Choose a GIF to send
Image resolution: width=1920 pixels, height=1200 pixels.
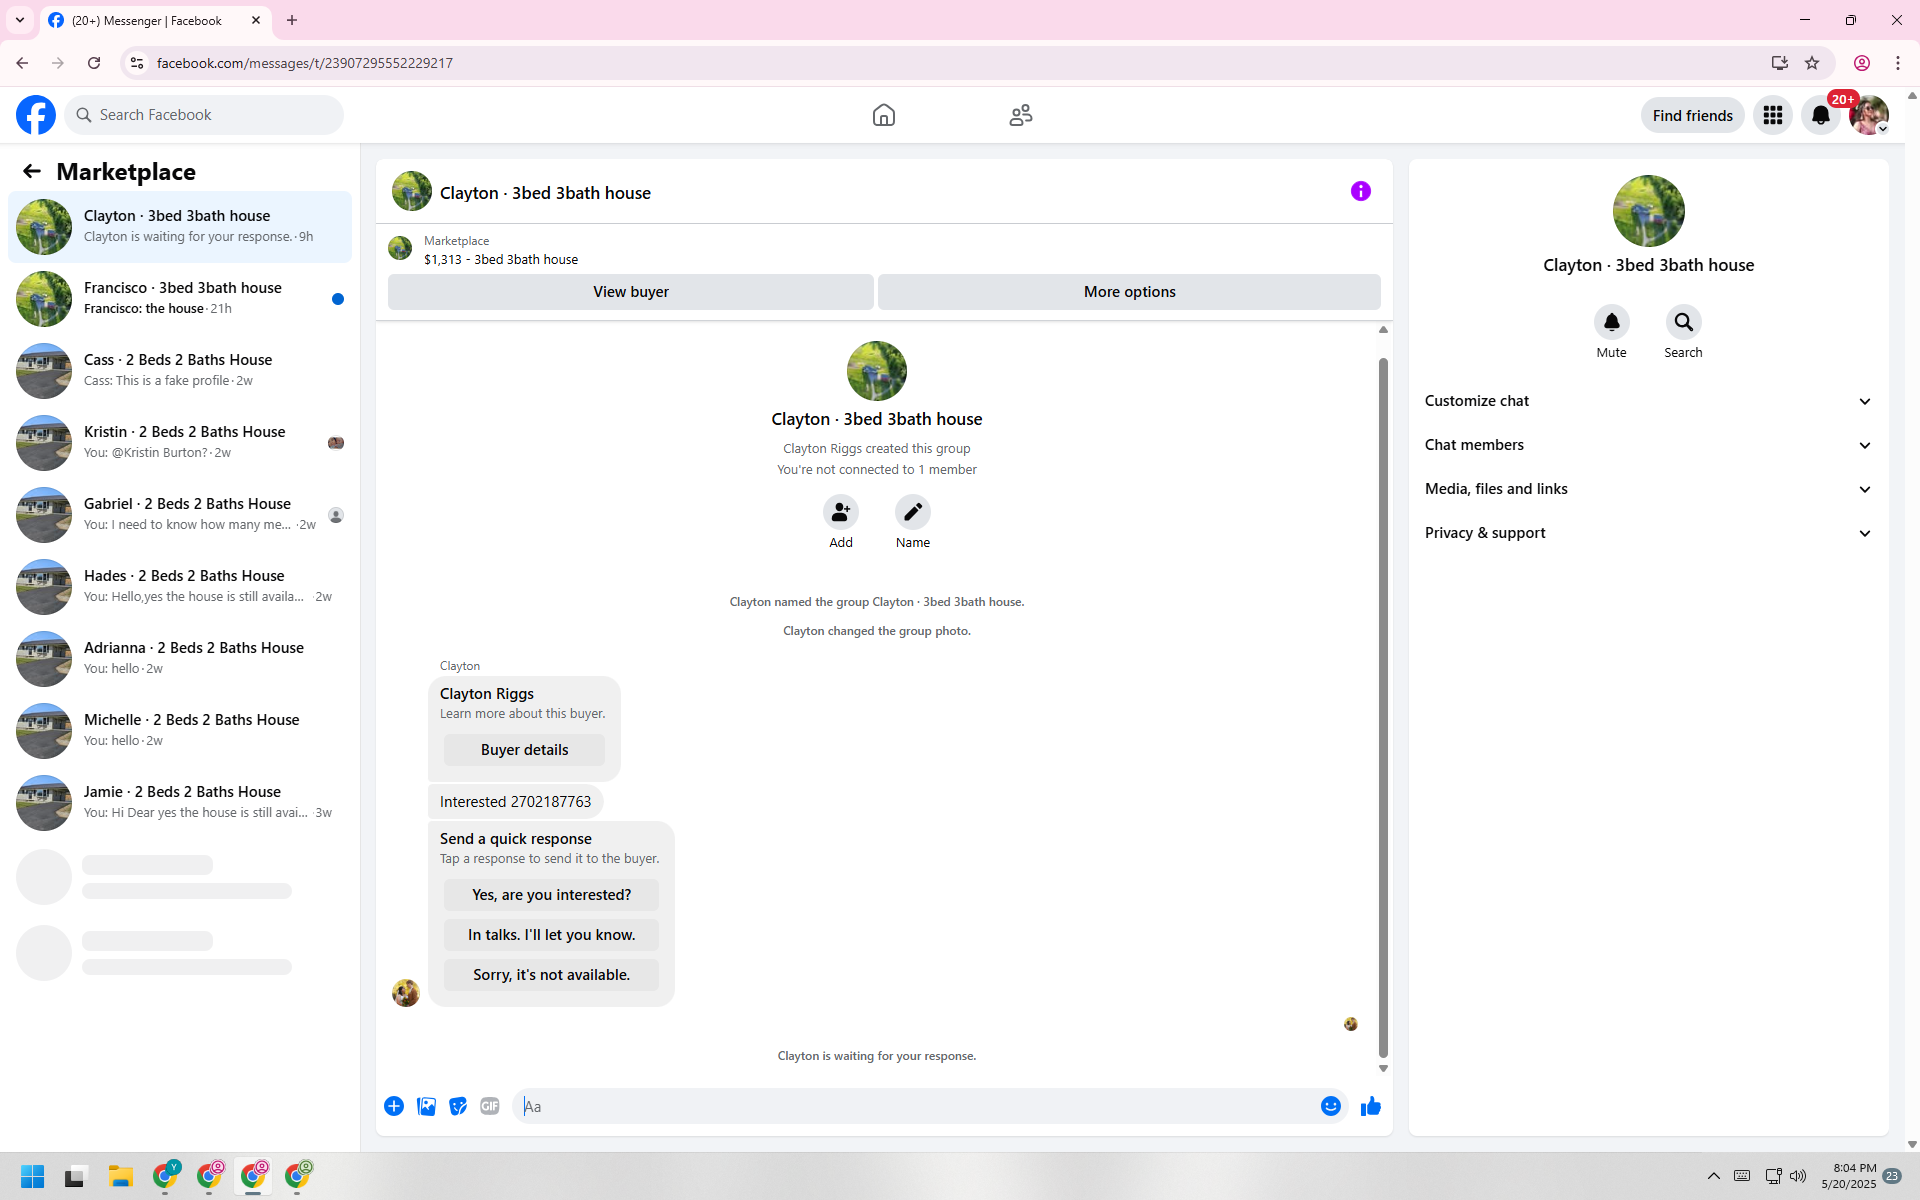pyautogui.click(x=489, y=1106)
